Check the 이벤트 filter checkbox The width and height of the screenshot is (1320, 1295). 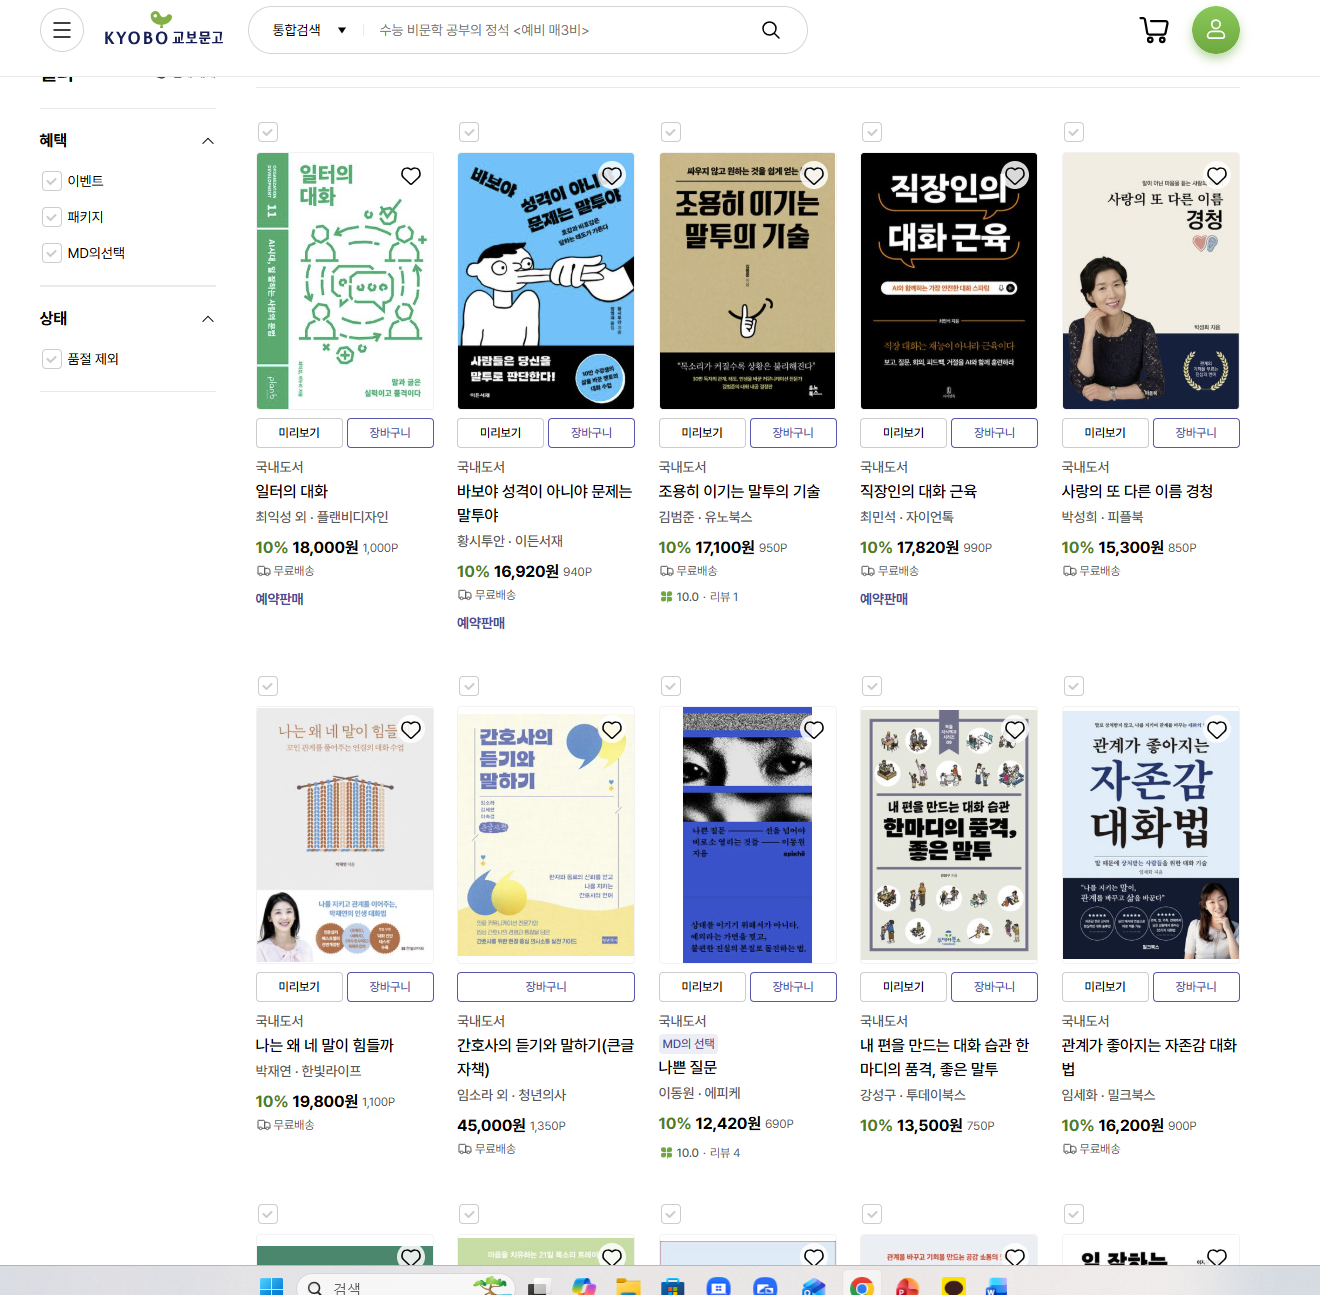click(x=52, y=181)
